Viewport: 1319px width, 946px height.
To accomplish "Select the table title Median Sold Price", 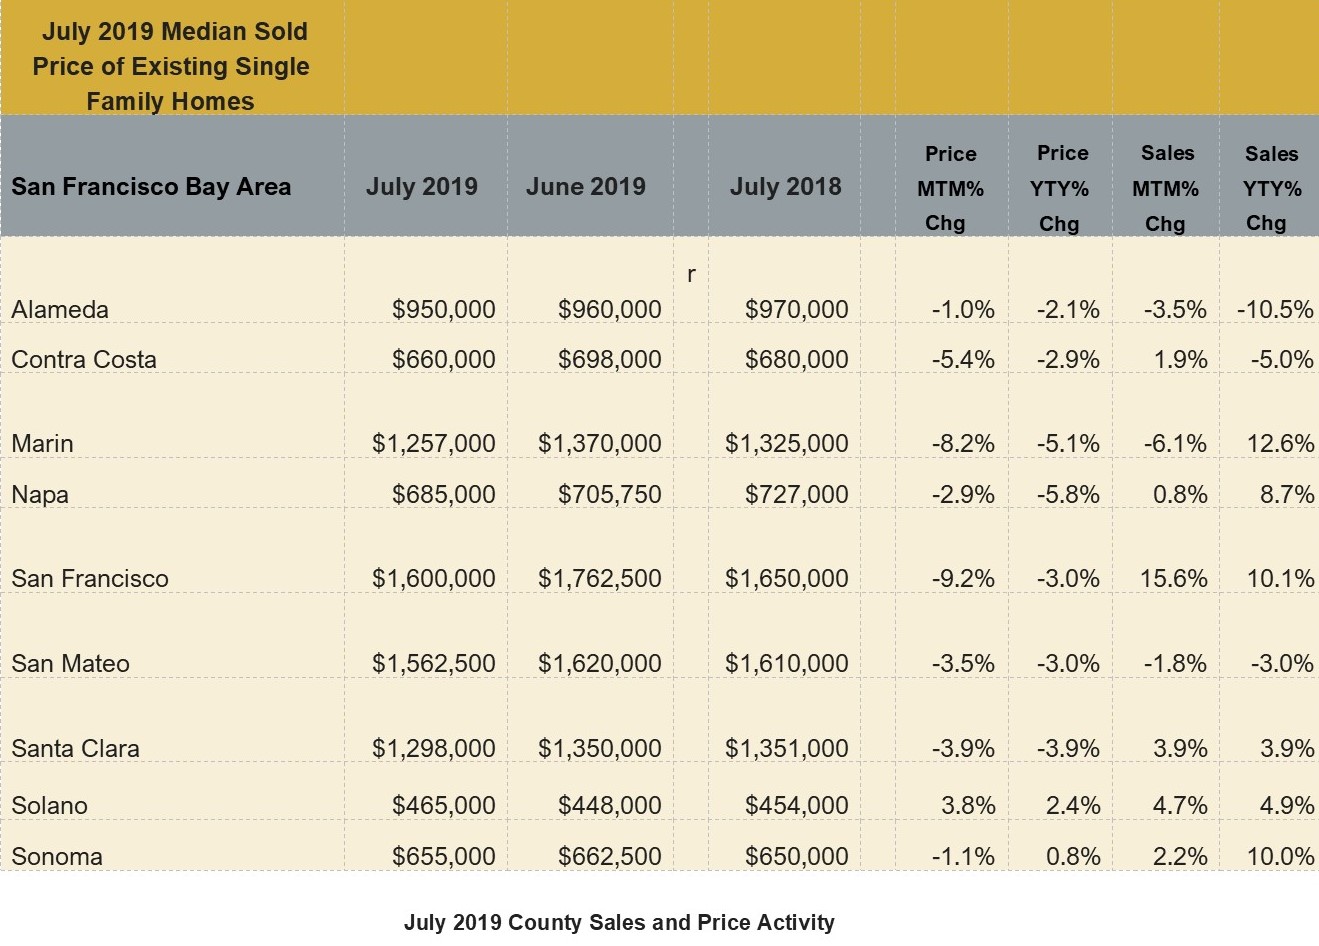I will pyautogui.click(x=171, y=66).
